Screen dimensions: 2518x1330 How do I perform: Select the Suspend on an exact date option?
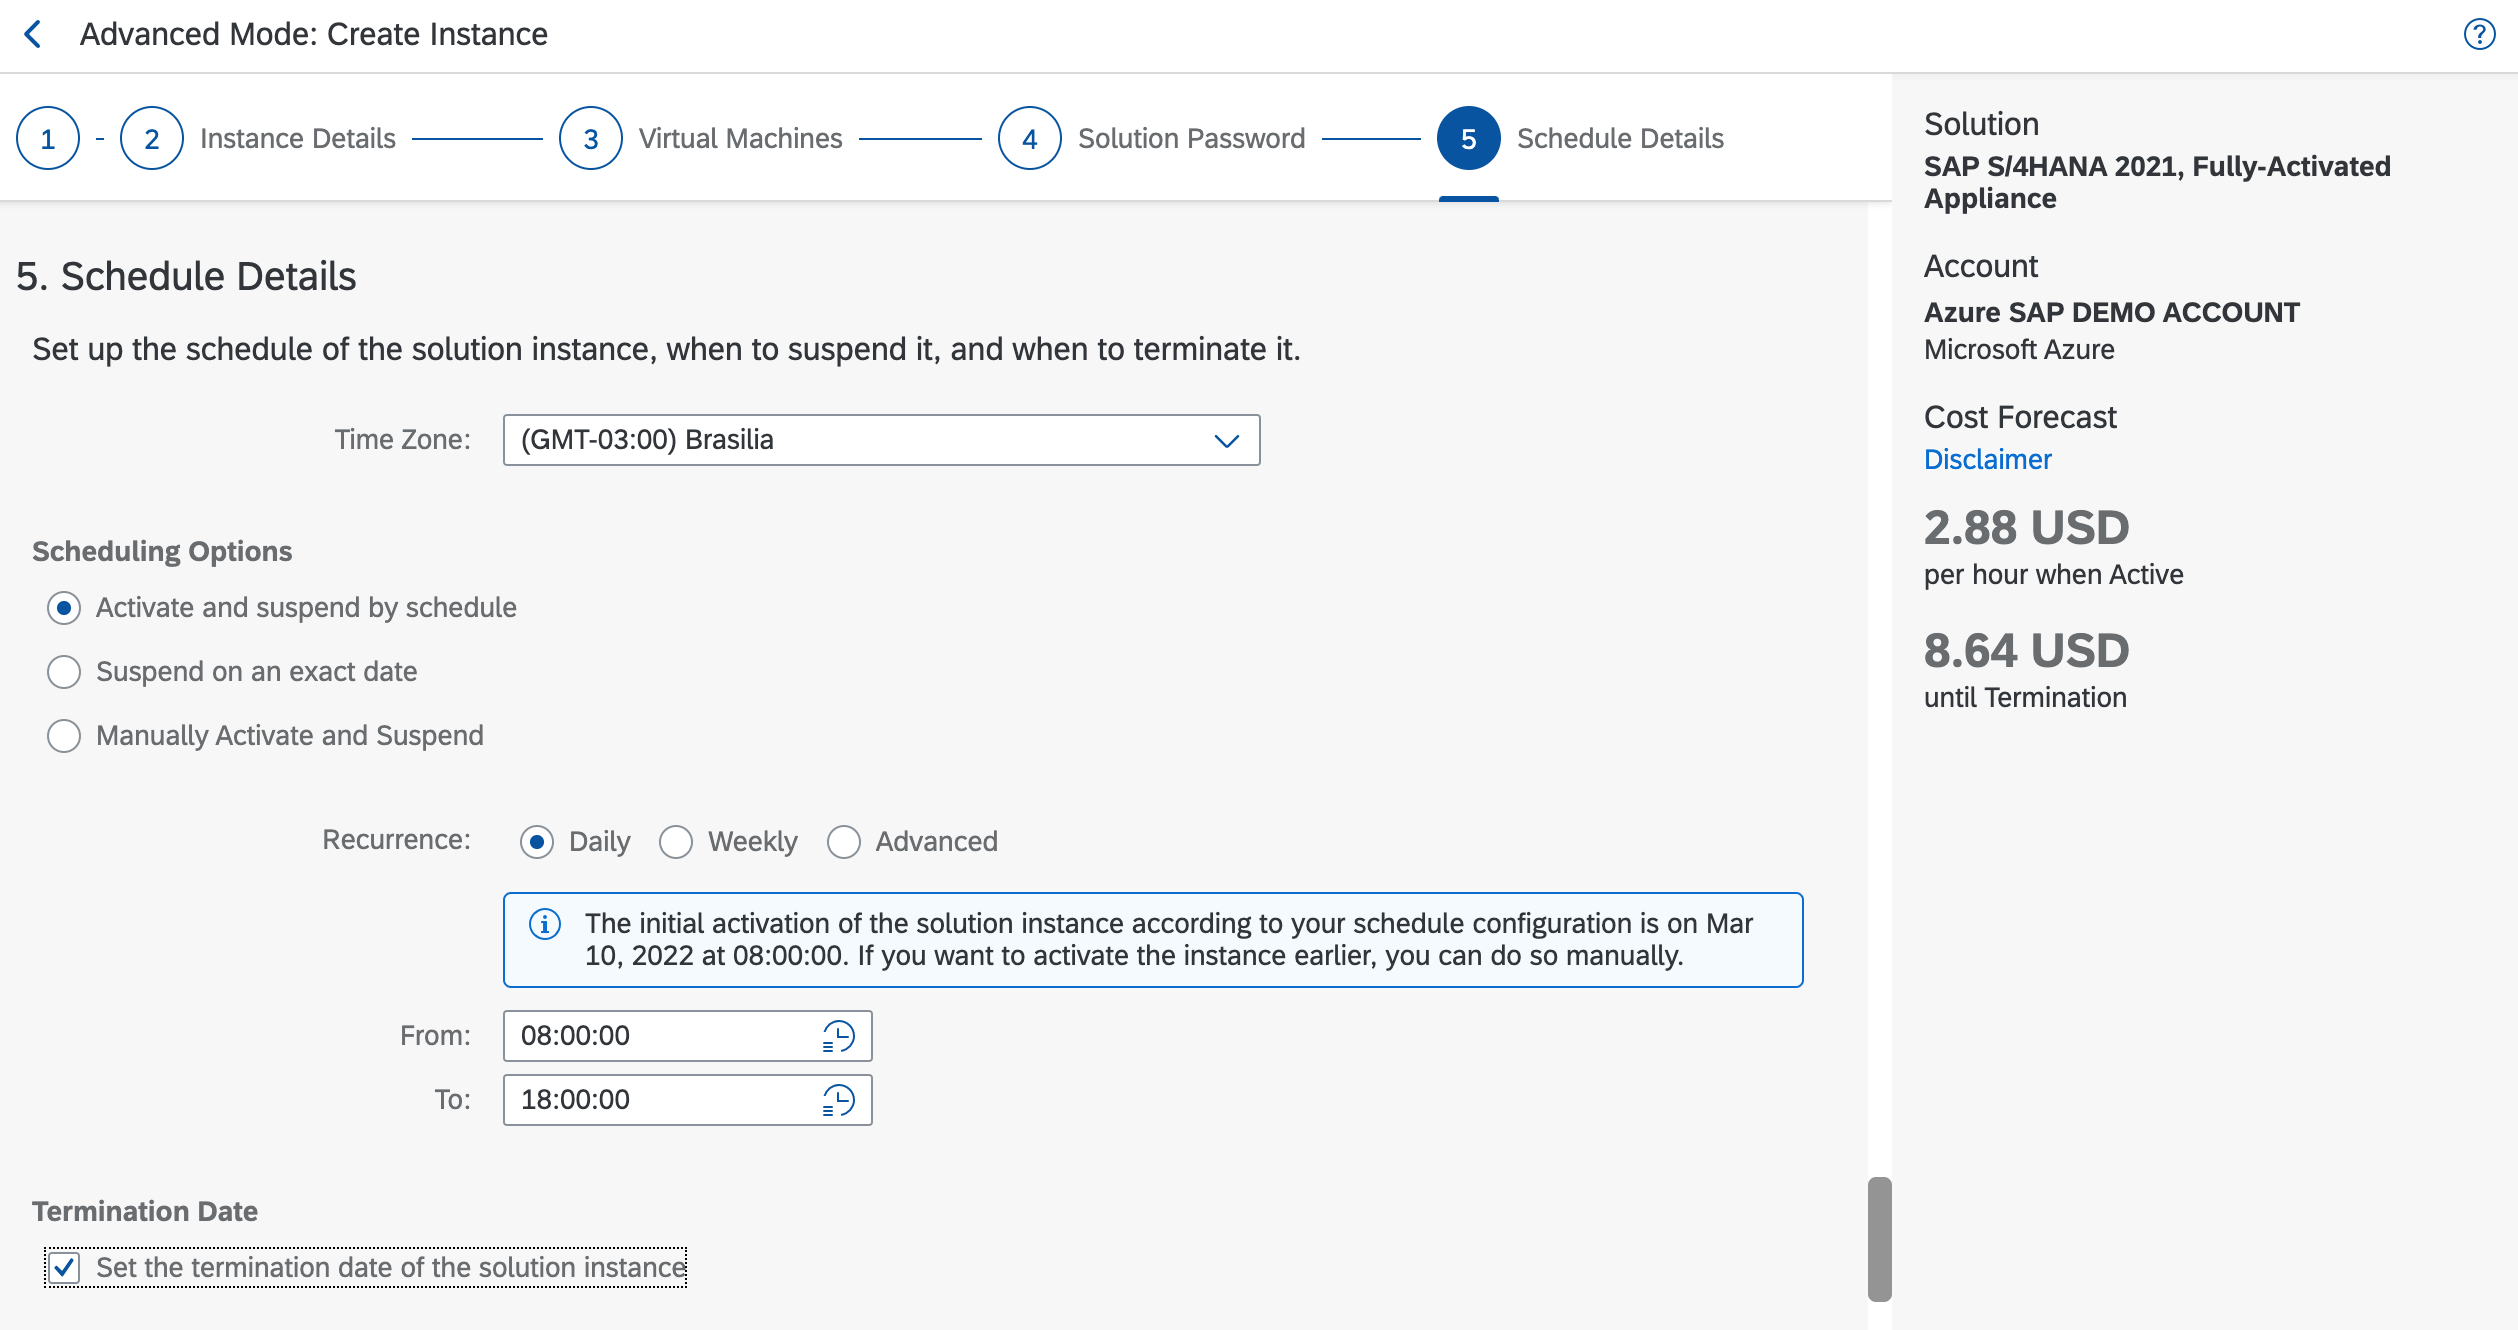(63, 671)
